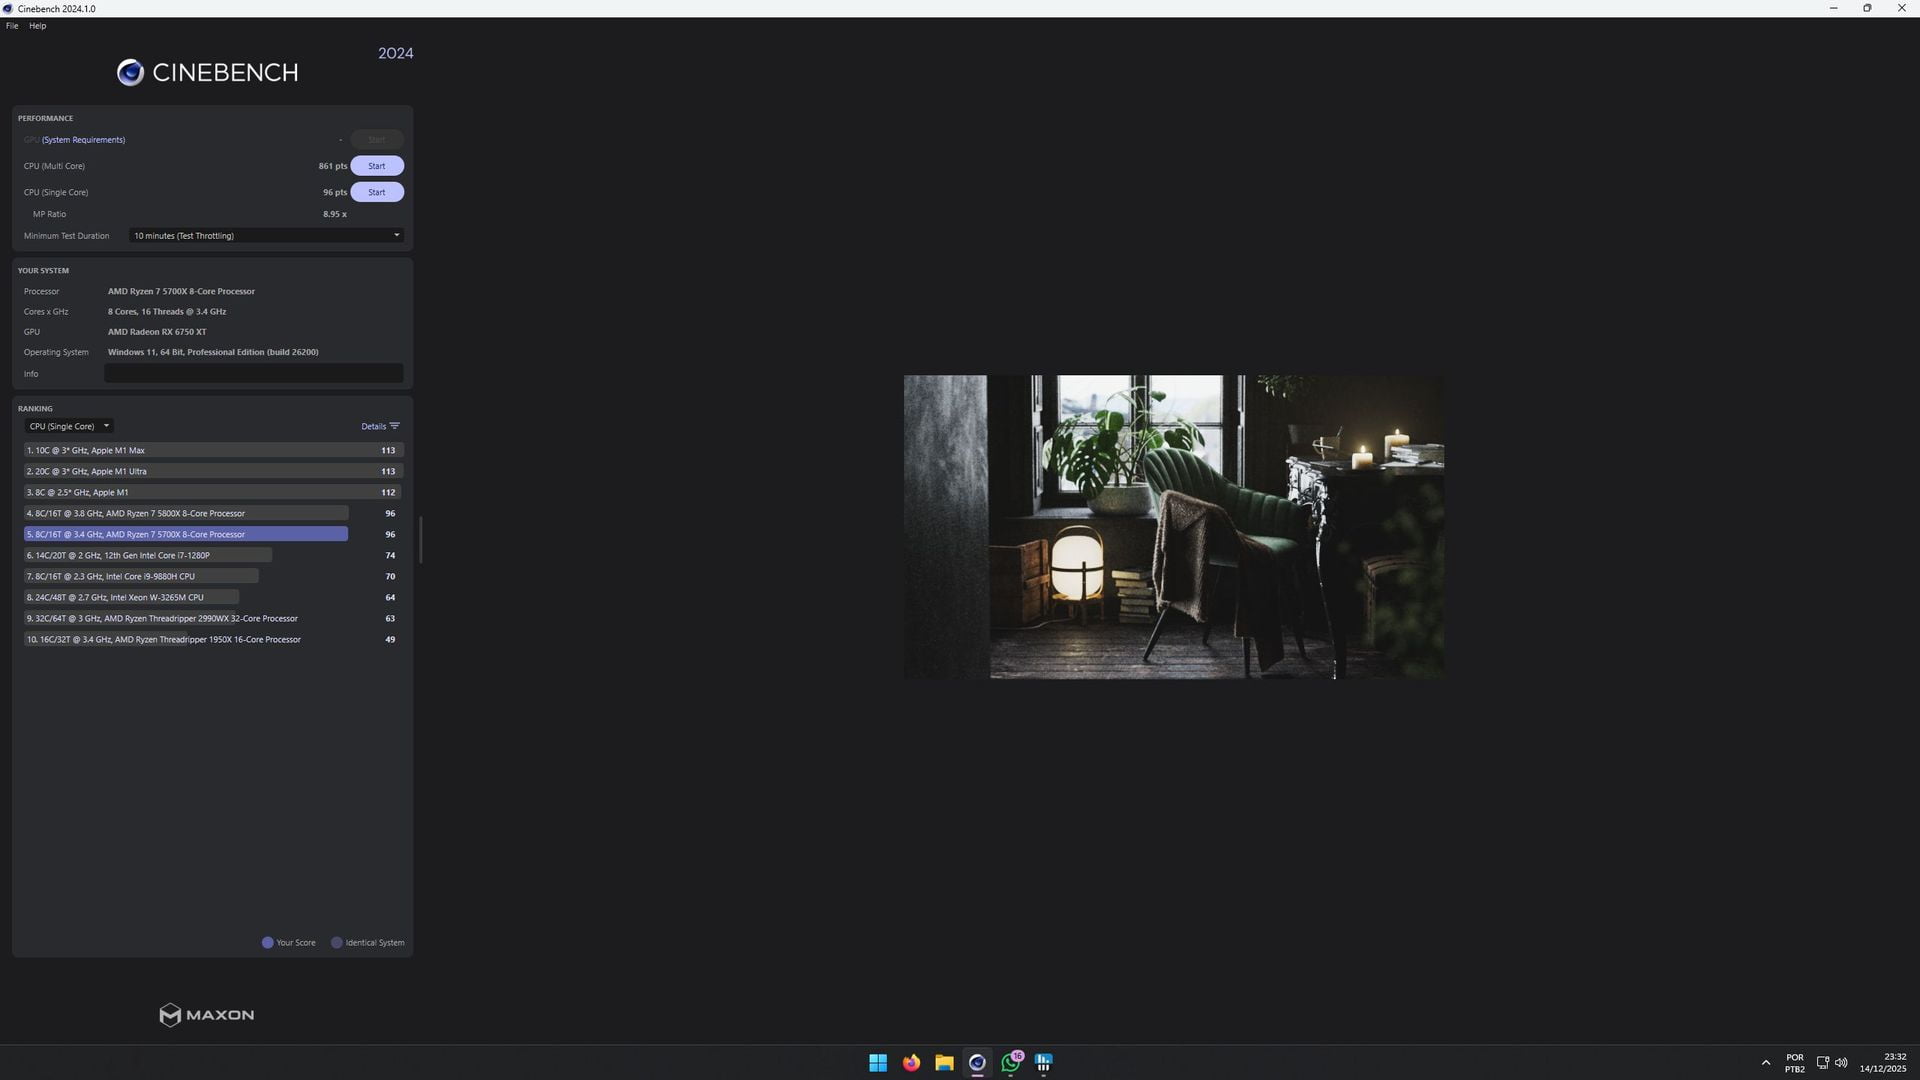Click the Cinebench logo icon
Image resolution: width=1920 pixels, height=1080 pixels.
pyautogui.click(x=130, y=72)
